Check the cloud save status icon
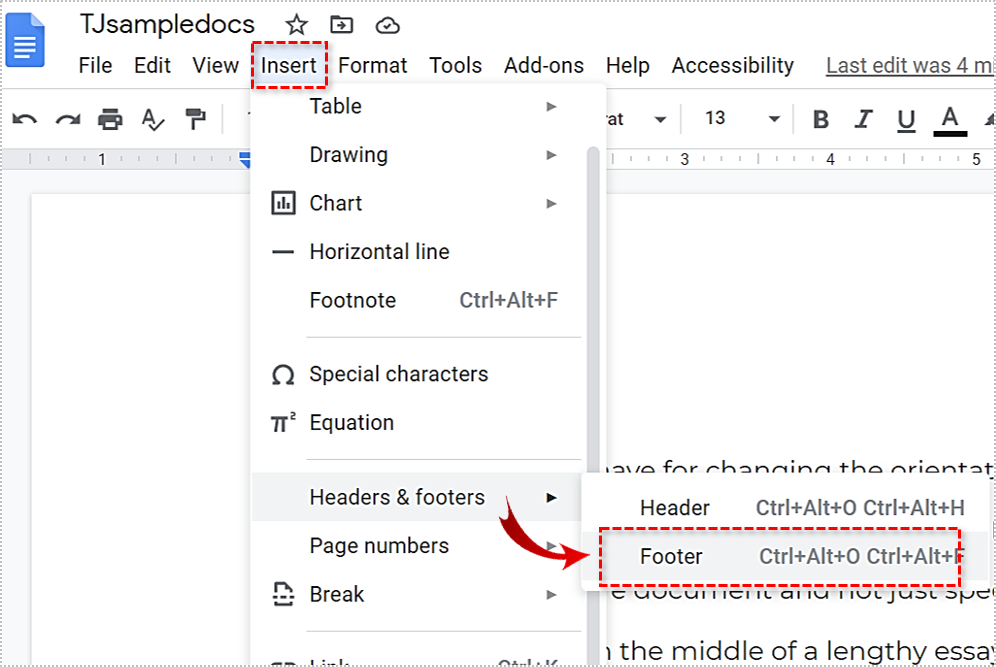 point(387,26)
